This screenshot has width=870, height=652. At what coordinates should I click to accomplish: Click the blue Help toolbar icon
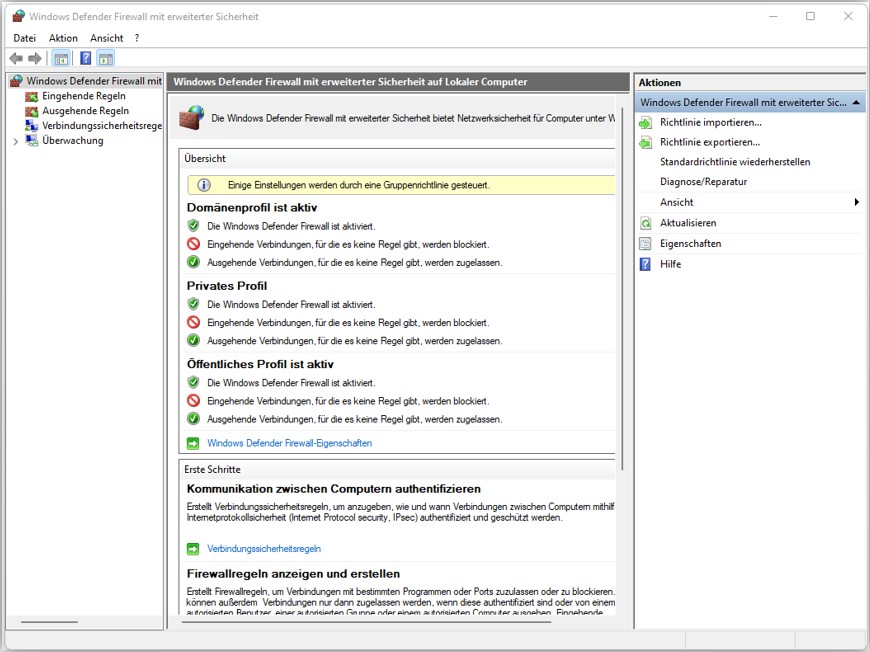point(85,58)
